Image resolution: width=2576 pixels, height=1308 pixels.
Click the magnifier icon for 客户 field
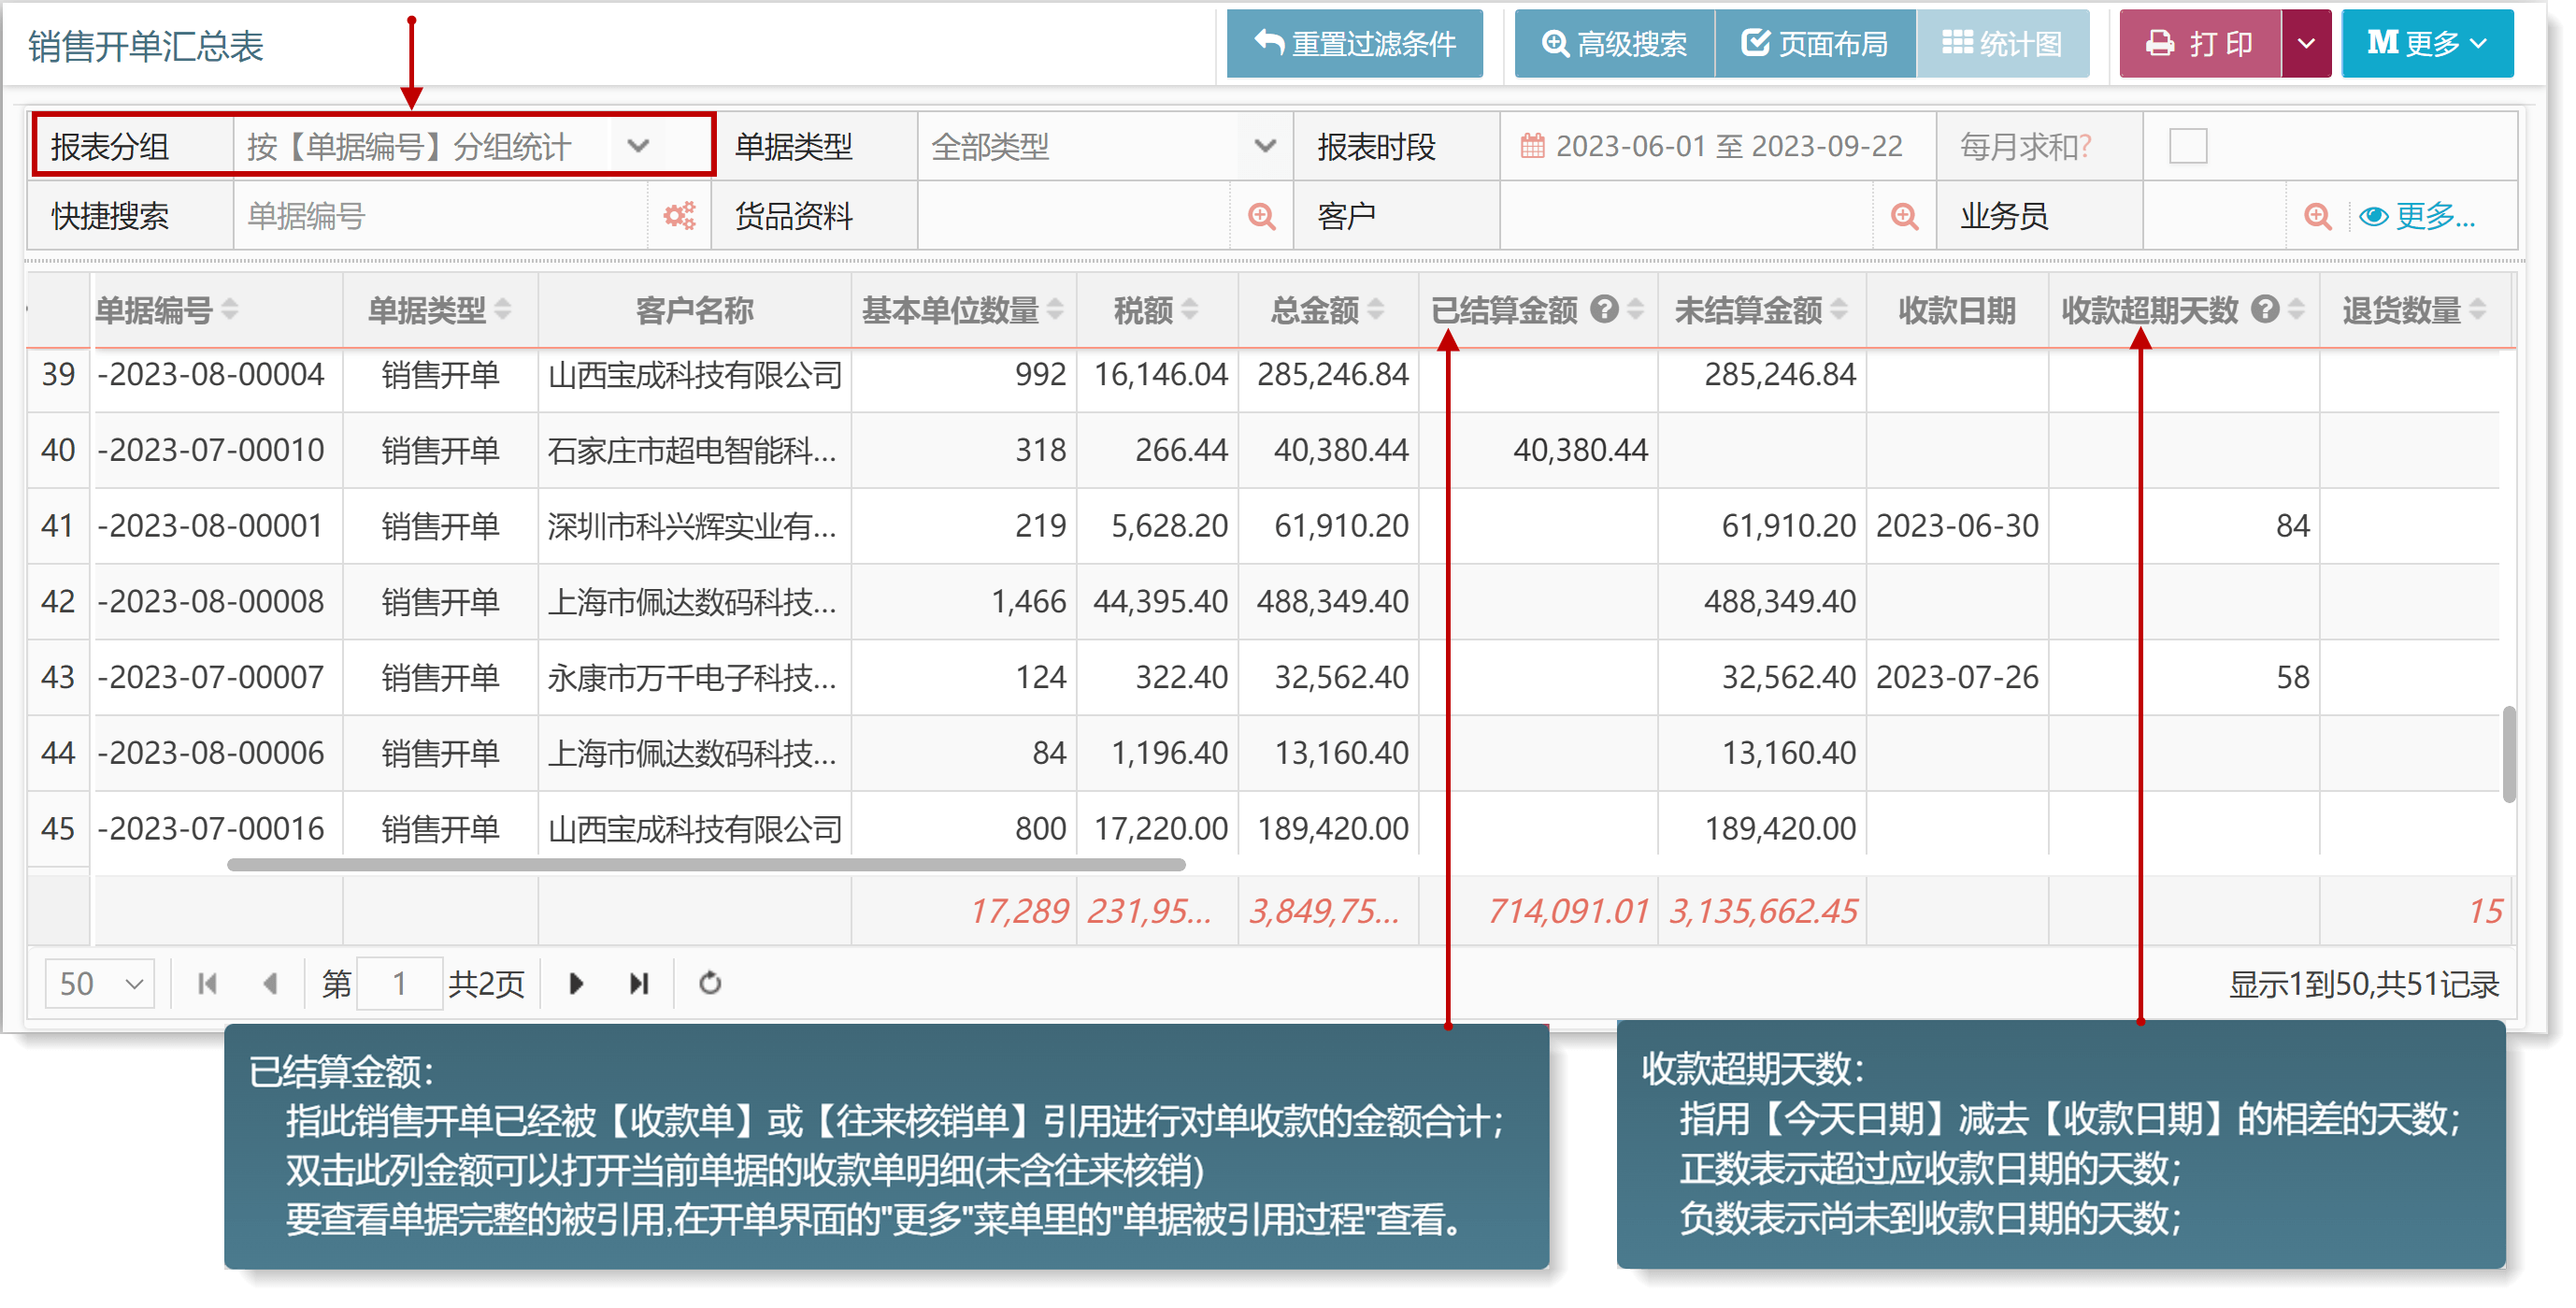[x=1905, y=216]
